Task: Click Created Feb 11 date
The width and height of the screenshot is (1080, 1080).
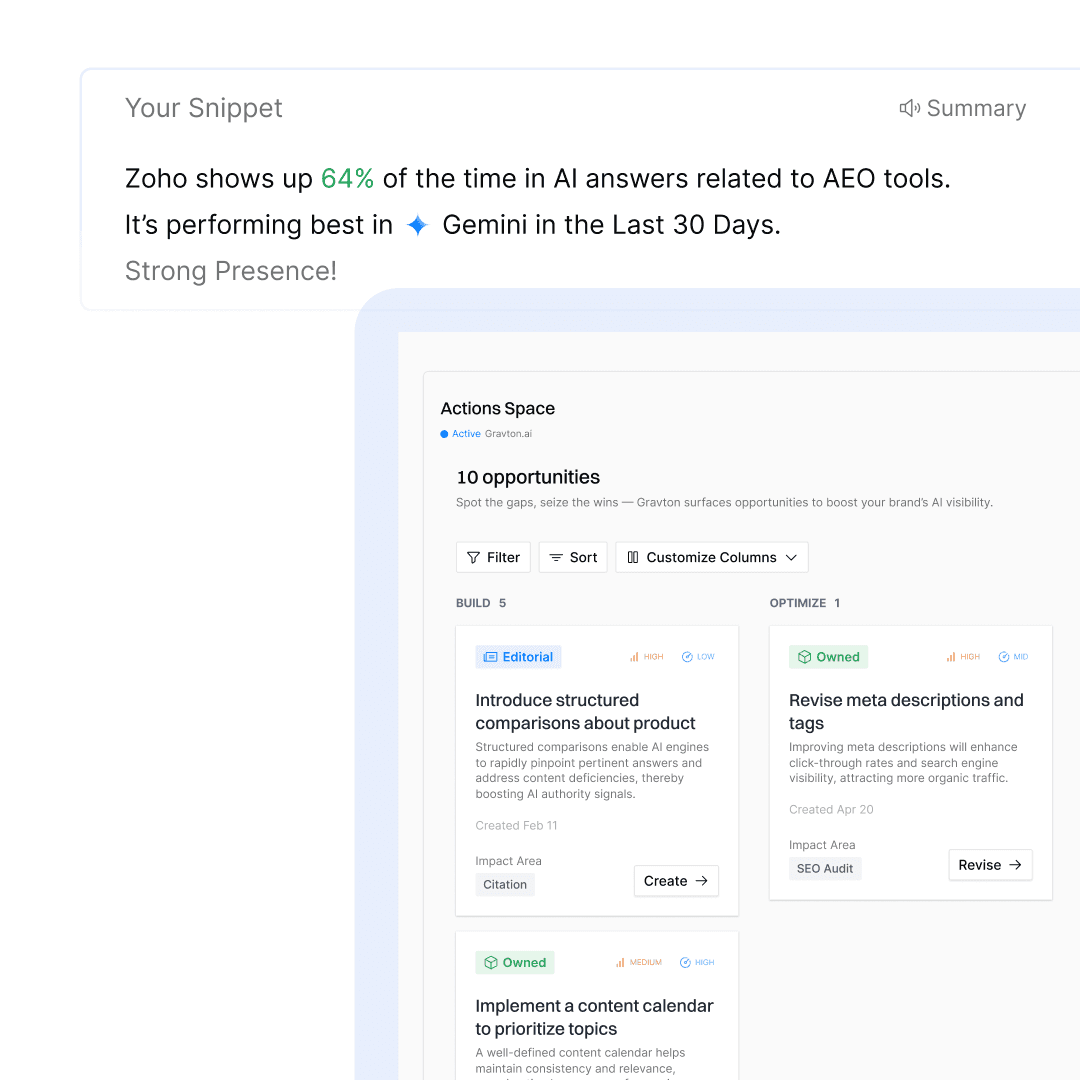Action: [x=516, y=825]
